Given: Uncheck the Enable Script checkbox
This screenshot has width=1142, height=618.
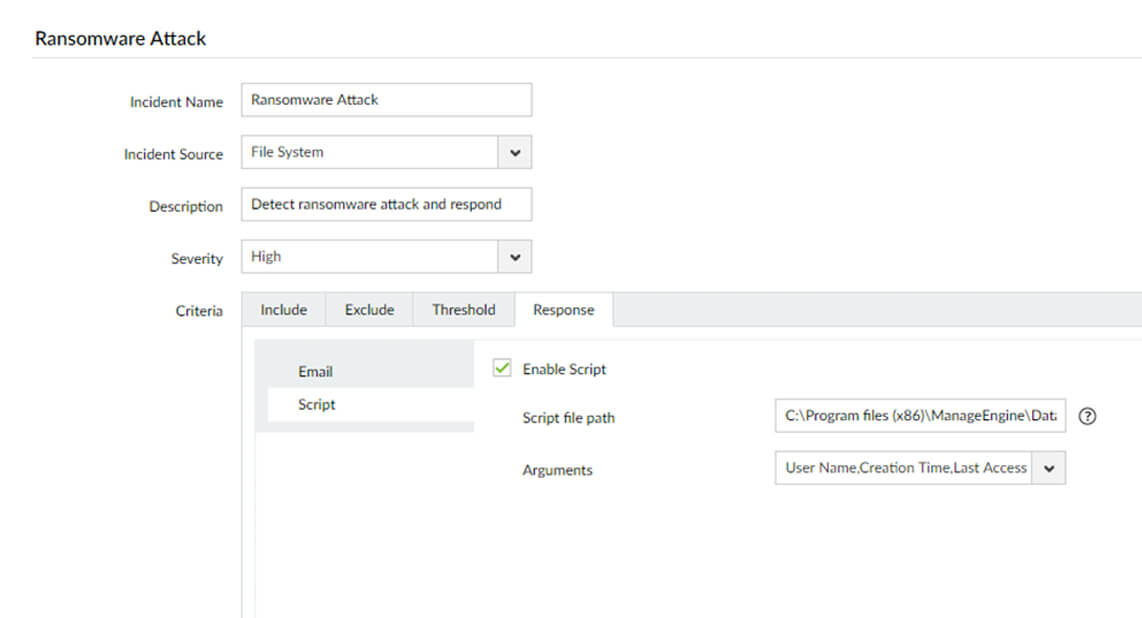Looking at the screenshot, I should (502, 369).
